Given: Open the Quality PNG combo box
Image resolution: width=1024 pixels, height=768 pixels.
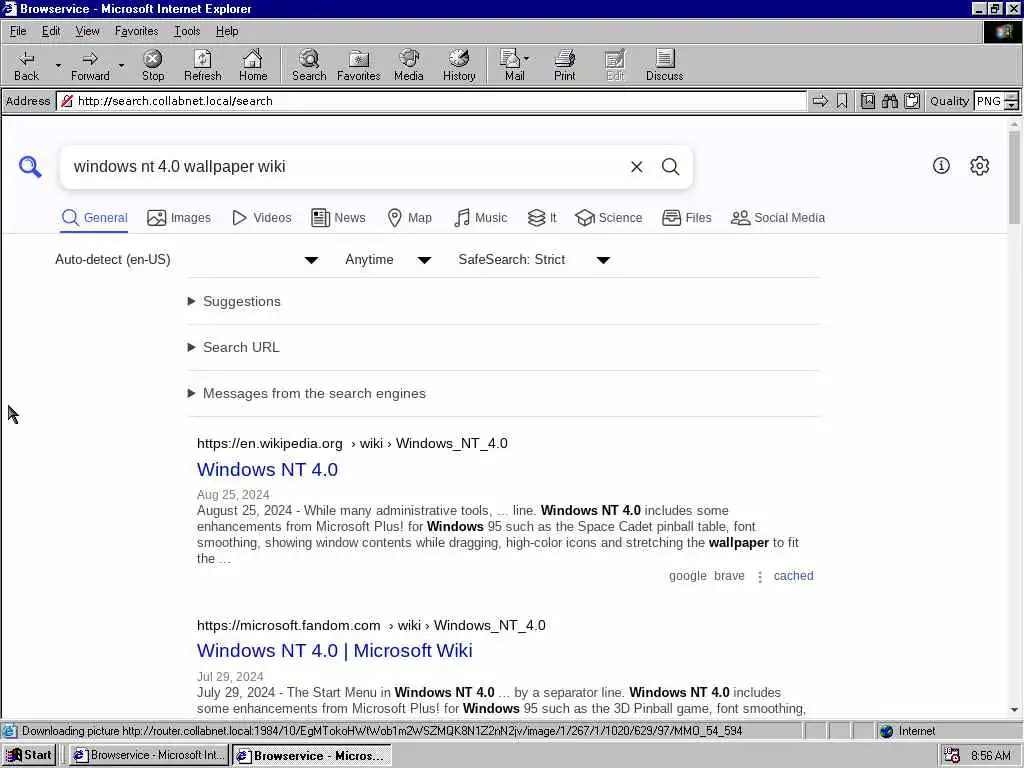Looking at the screenshot, I should coord(996,101).
